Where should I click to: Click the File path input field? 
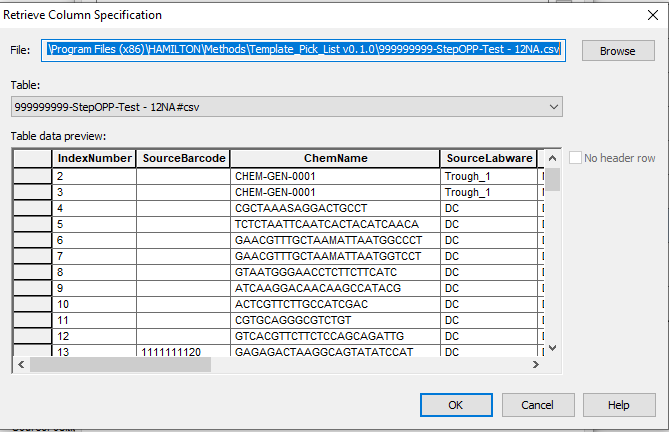[305, 50]
